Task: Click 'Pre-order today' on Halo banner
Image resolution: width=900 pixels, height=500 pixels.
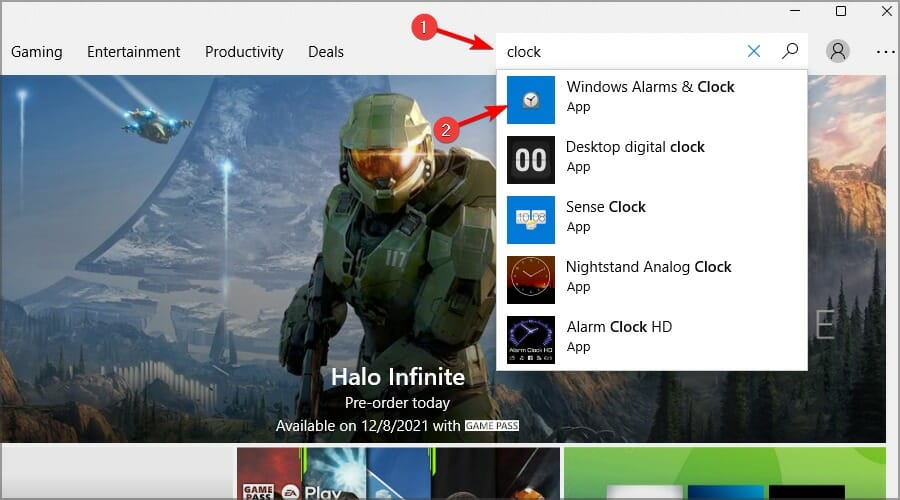Action: (x=397, y=403)
